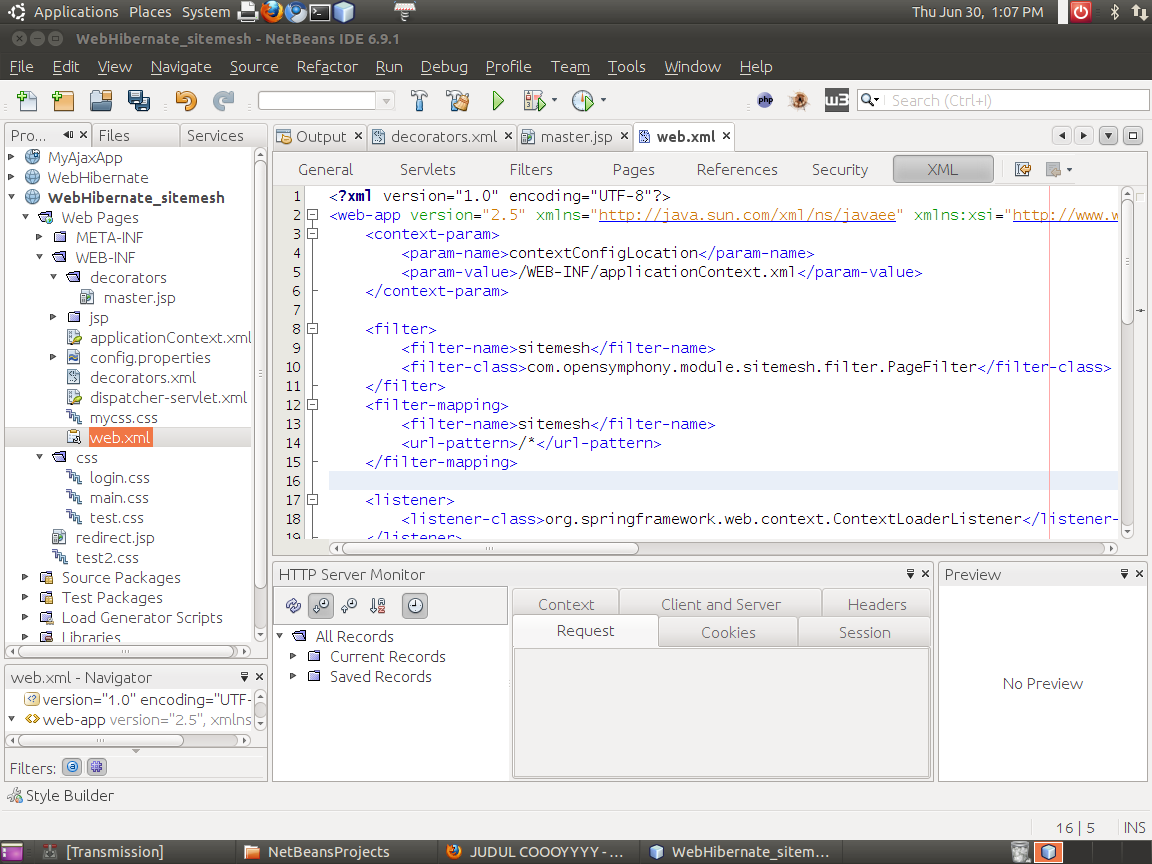Click the Search (Ctrl+I) field
The image size is (1152, 864).
[1015, 101]
